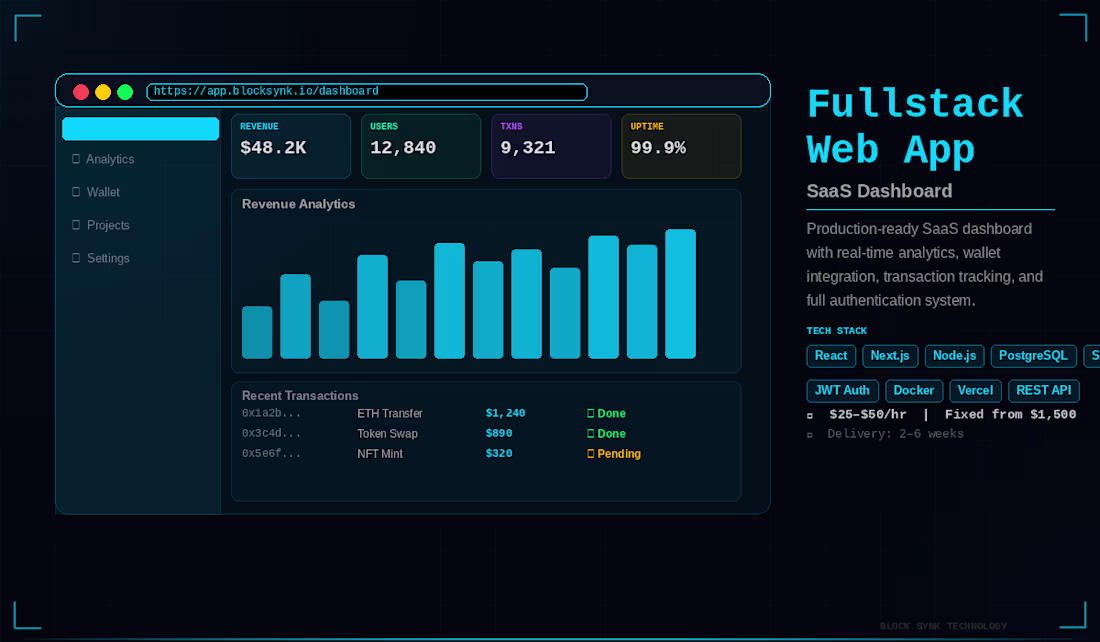
Task: Click the yellow minimize window dot
Action: coord(103,92)
